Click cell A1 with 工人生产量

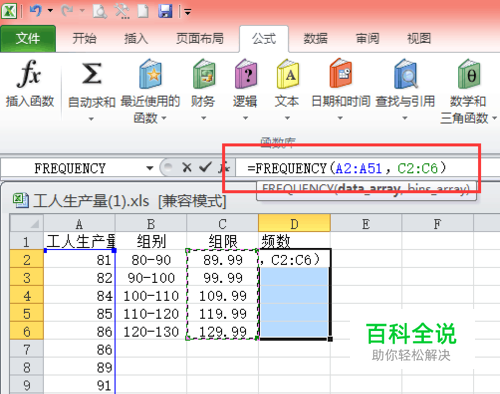80,241
